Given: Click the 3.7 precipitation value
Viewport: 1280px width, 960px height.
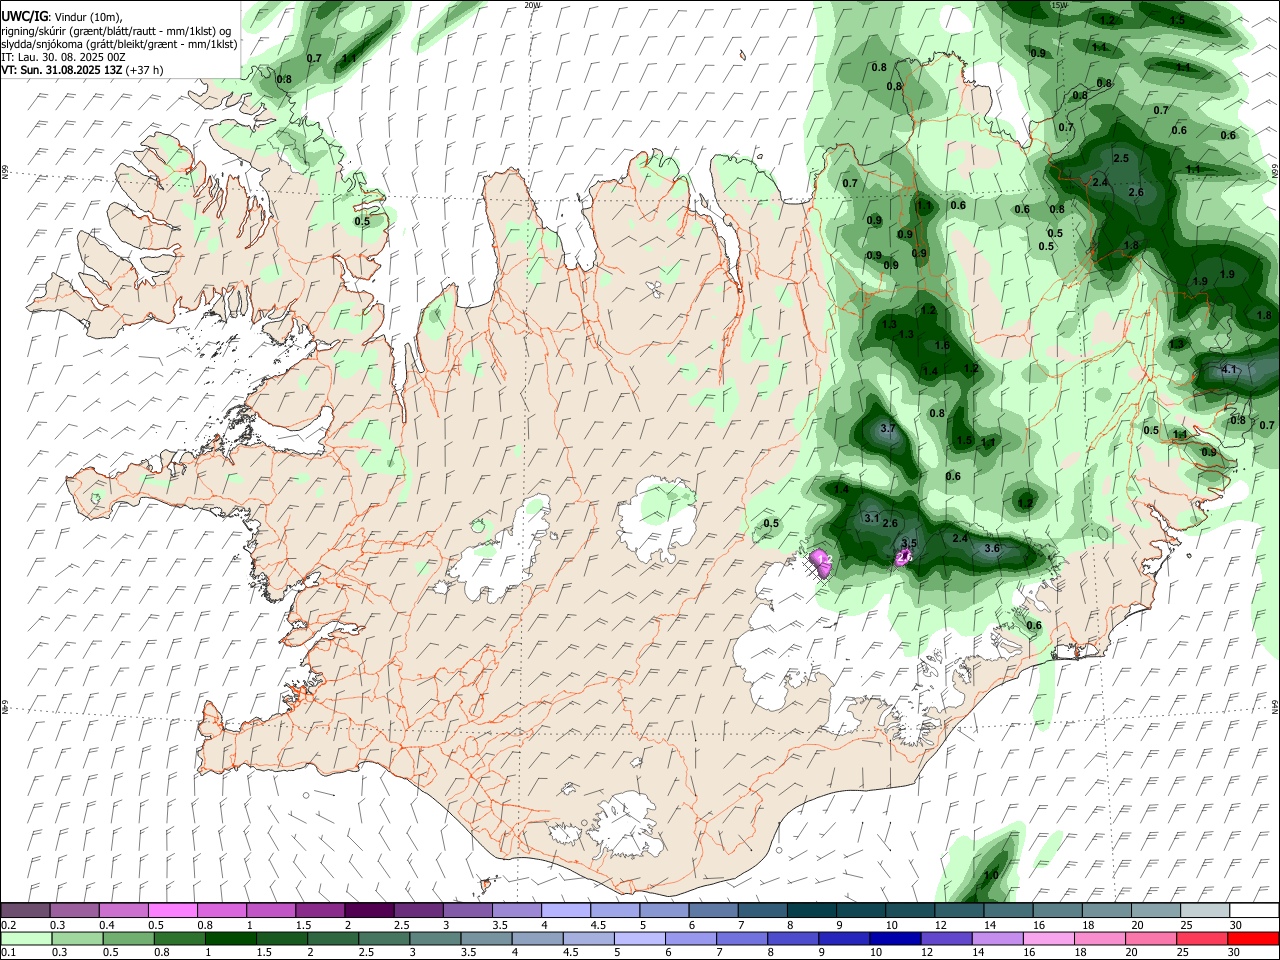Looking at the screenshot, I should coord(887,429).
